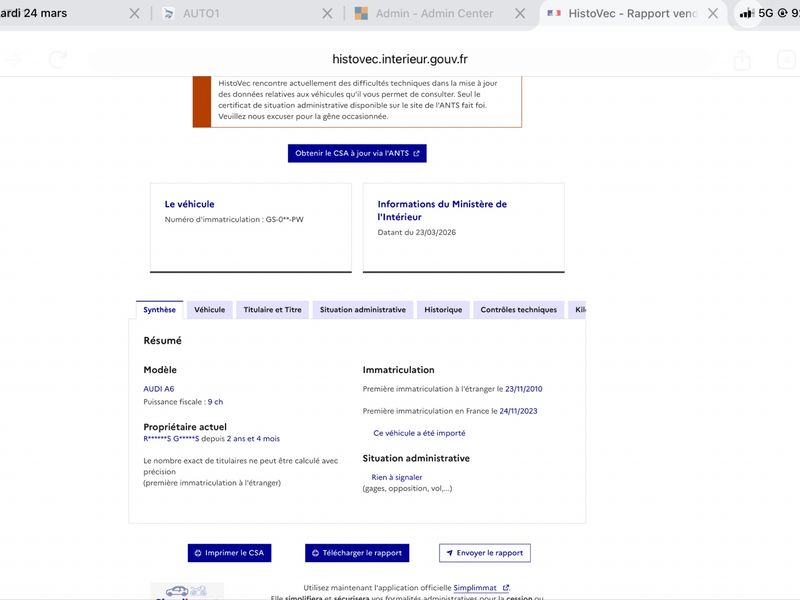Click the share icon in toolbar

click(x=742, y=60)
